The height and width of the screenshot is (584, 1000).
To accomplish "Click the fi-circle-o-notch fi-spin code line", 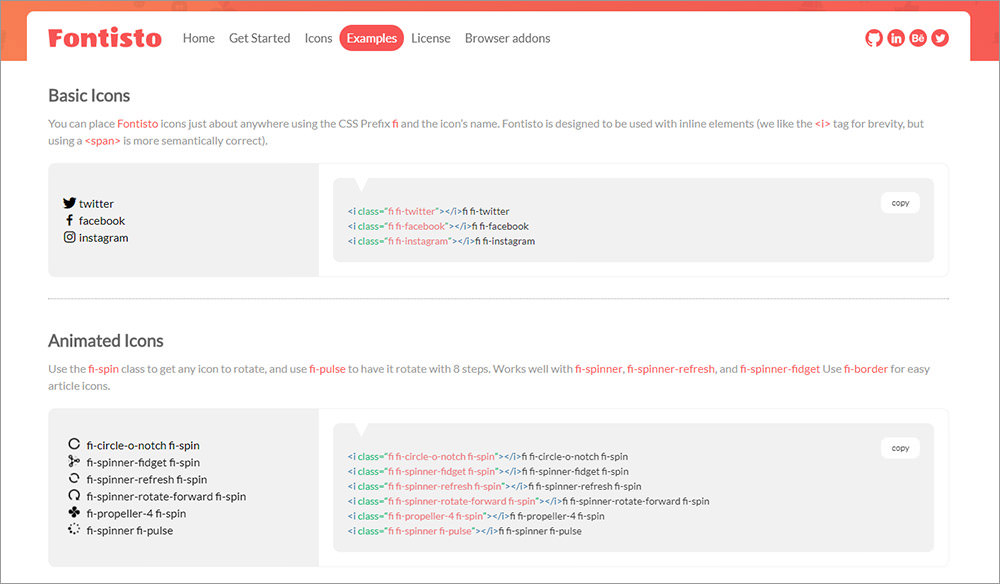I will pos(488,456).
